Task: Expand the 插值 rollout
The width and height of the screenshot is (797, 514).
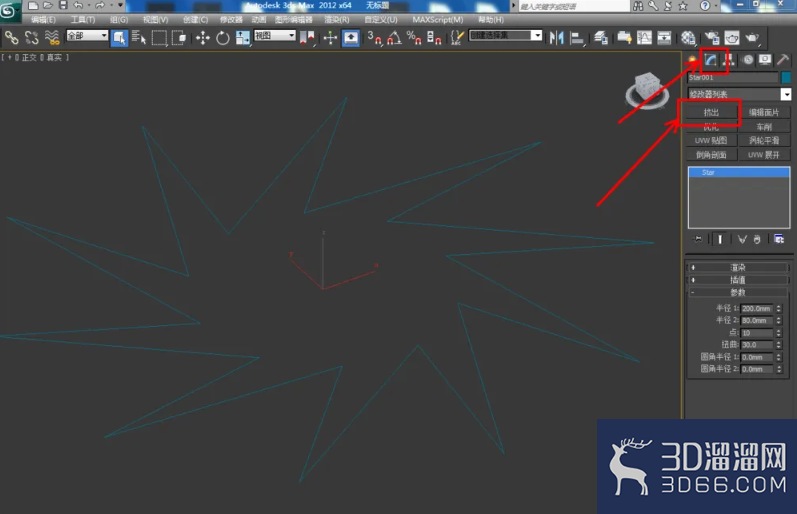Action: 738,280
